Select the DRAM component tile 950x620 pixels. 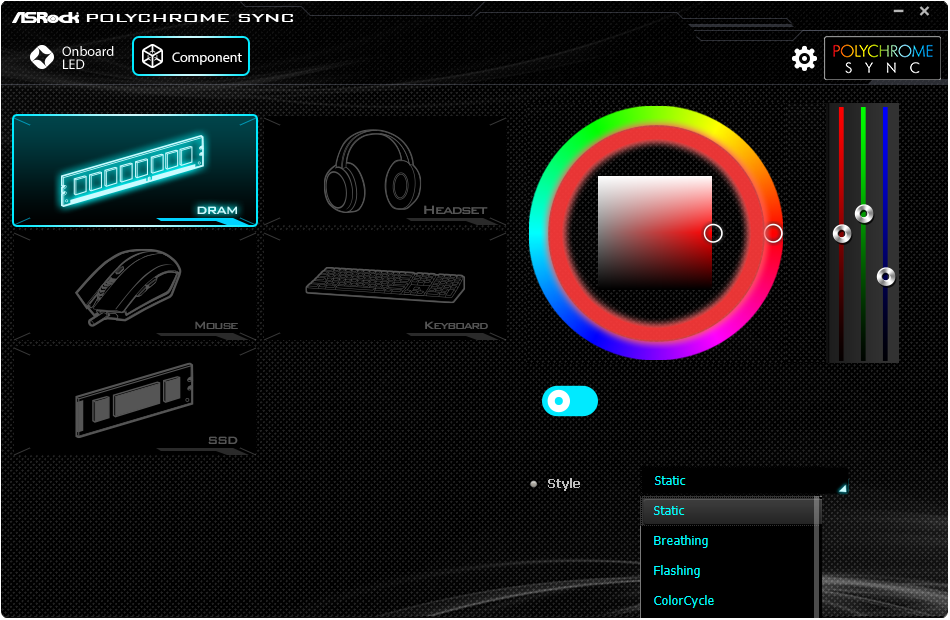135,170
